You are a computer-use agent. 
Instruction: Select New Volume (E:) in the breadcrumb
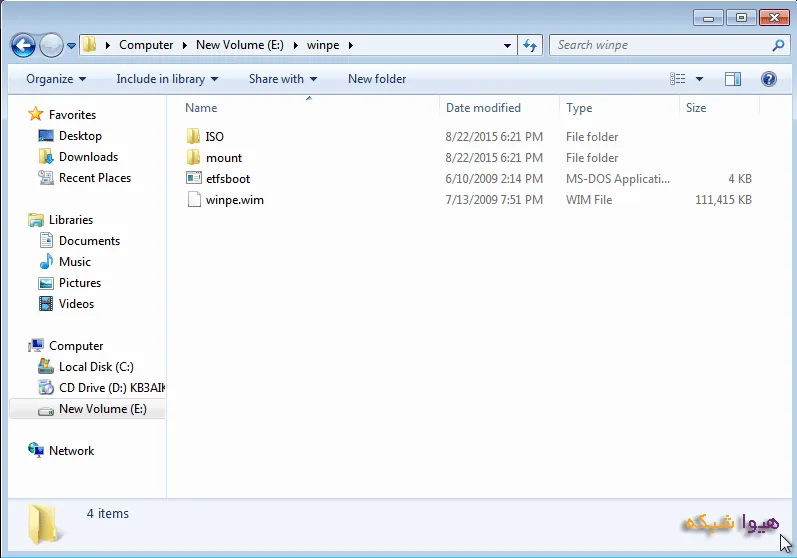[240, 45]
